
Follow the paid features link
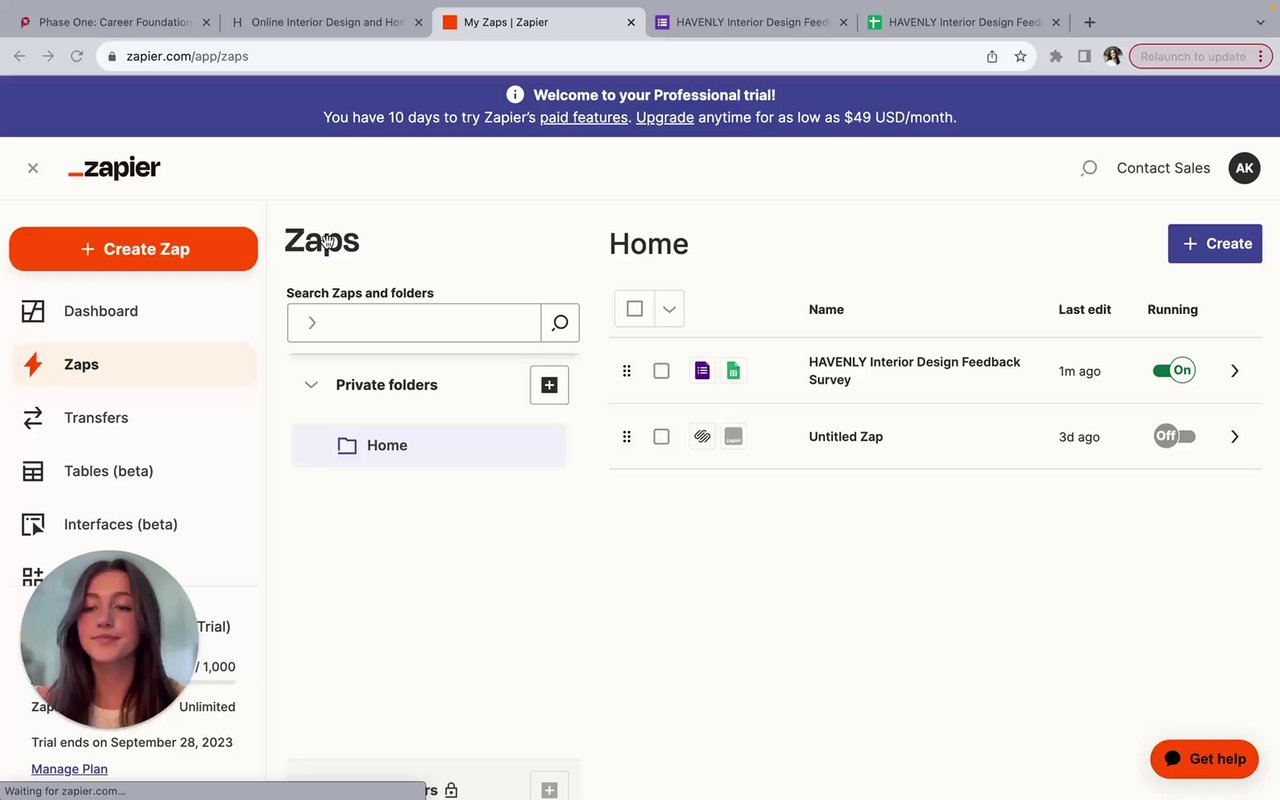(584, 118)
